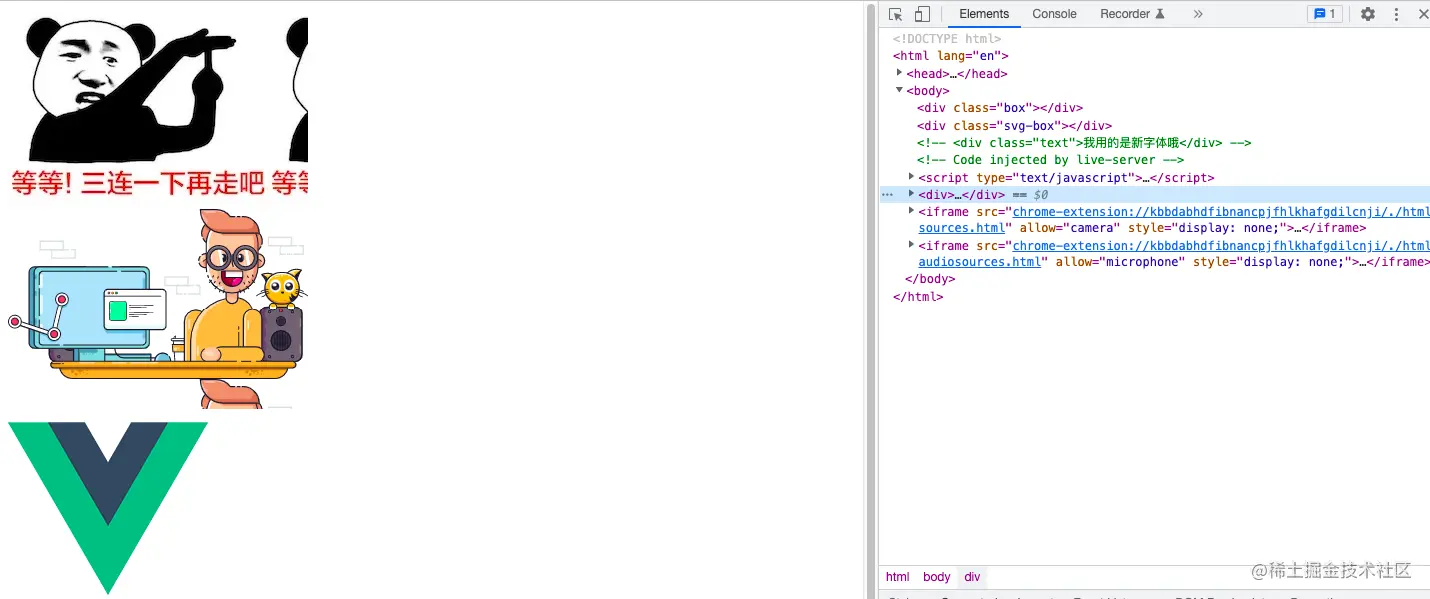Select the html lang="en" node
The image size is (1430, 599).
point(951,56)
